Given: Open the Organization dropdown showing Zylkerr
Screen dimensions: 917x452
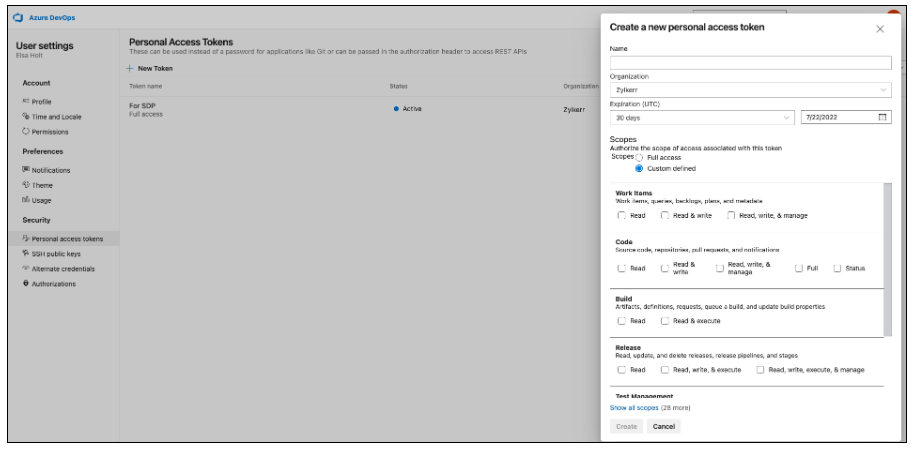Looking at the screenshot, I should [x=750, y=90].
